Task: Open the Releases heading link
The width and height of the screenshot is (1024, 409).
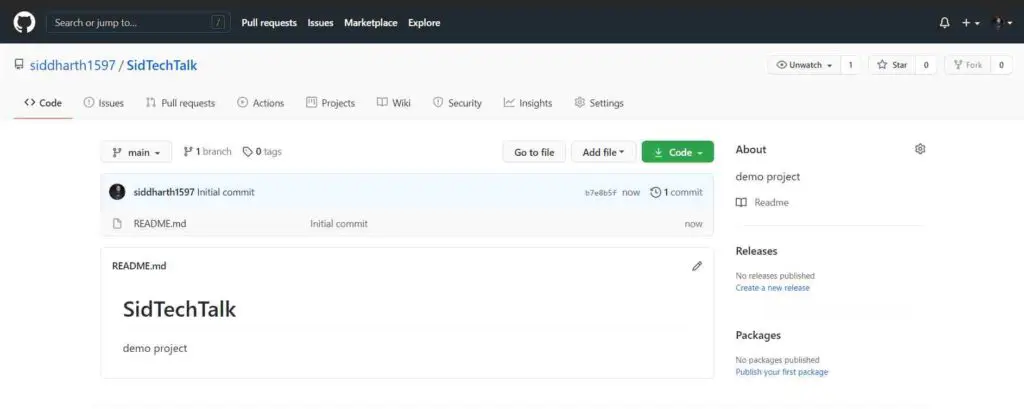Action: (x=756, y=251)
